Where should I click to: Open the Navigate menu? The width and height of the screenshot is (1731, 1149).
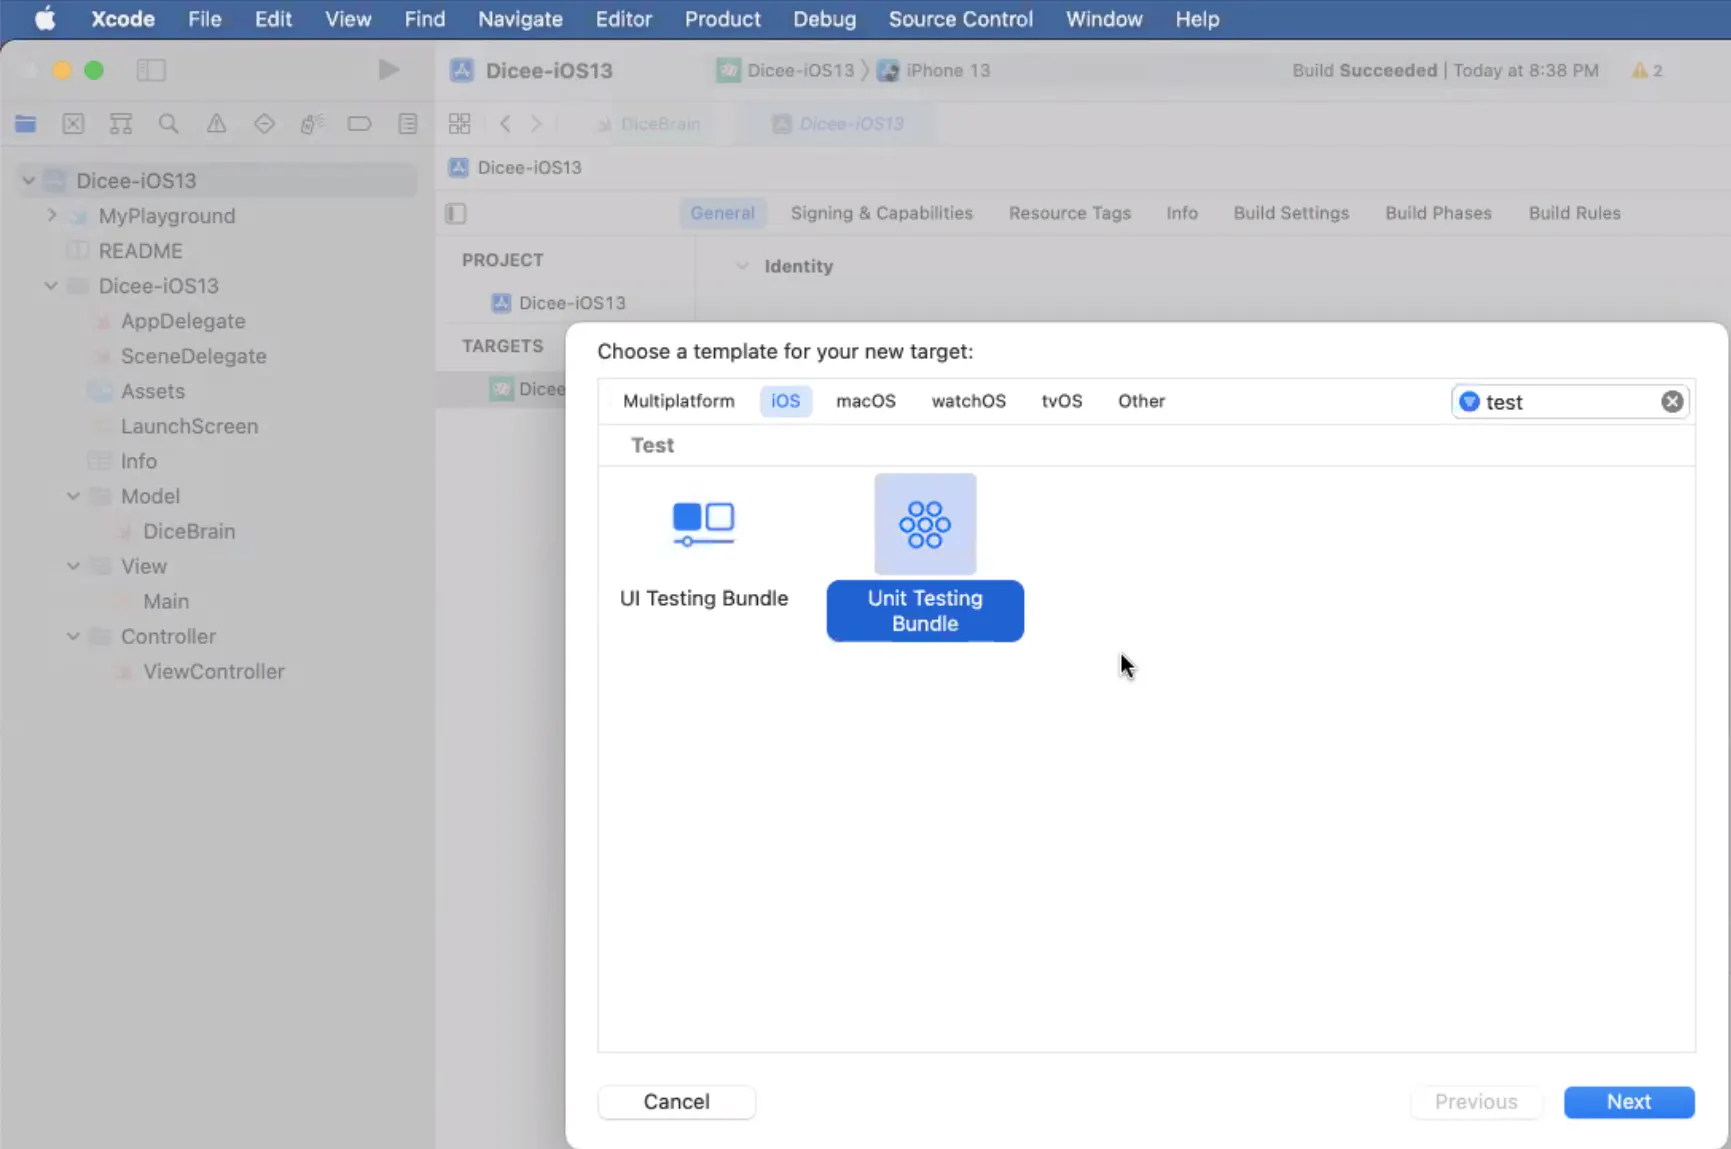coord(520,19)
